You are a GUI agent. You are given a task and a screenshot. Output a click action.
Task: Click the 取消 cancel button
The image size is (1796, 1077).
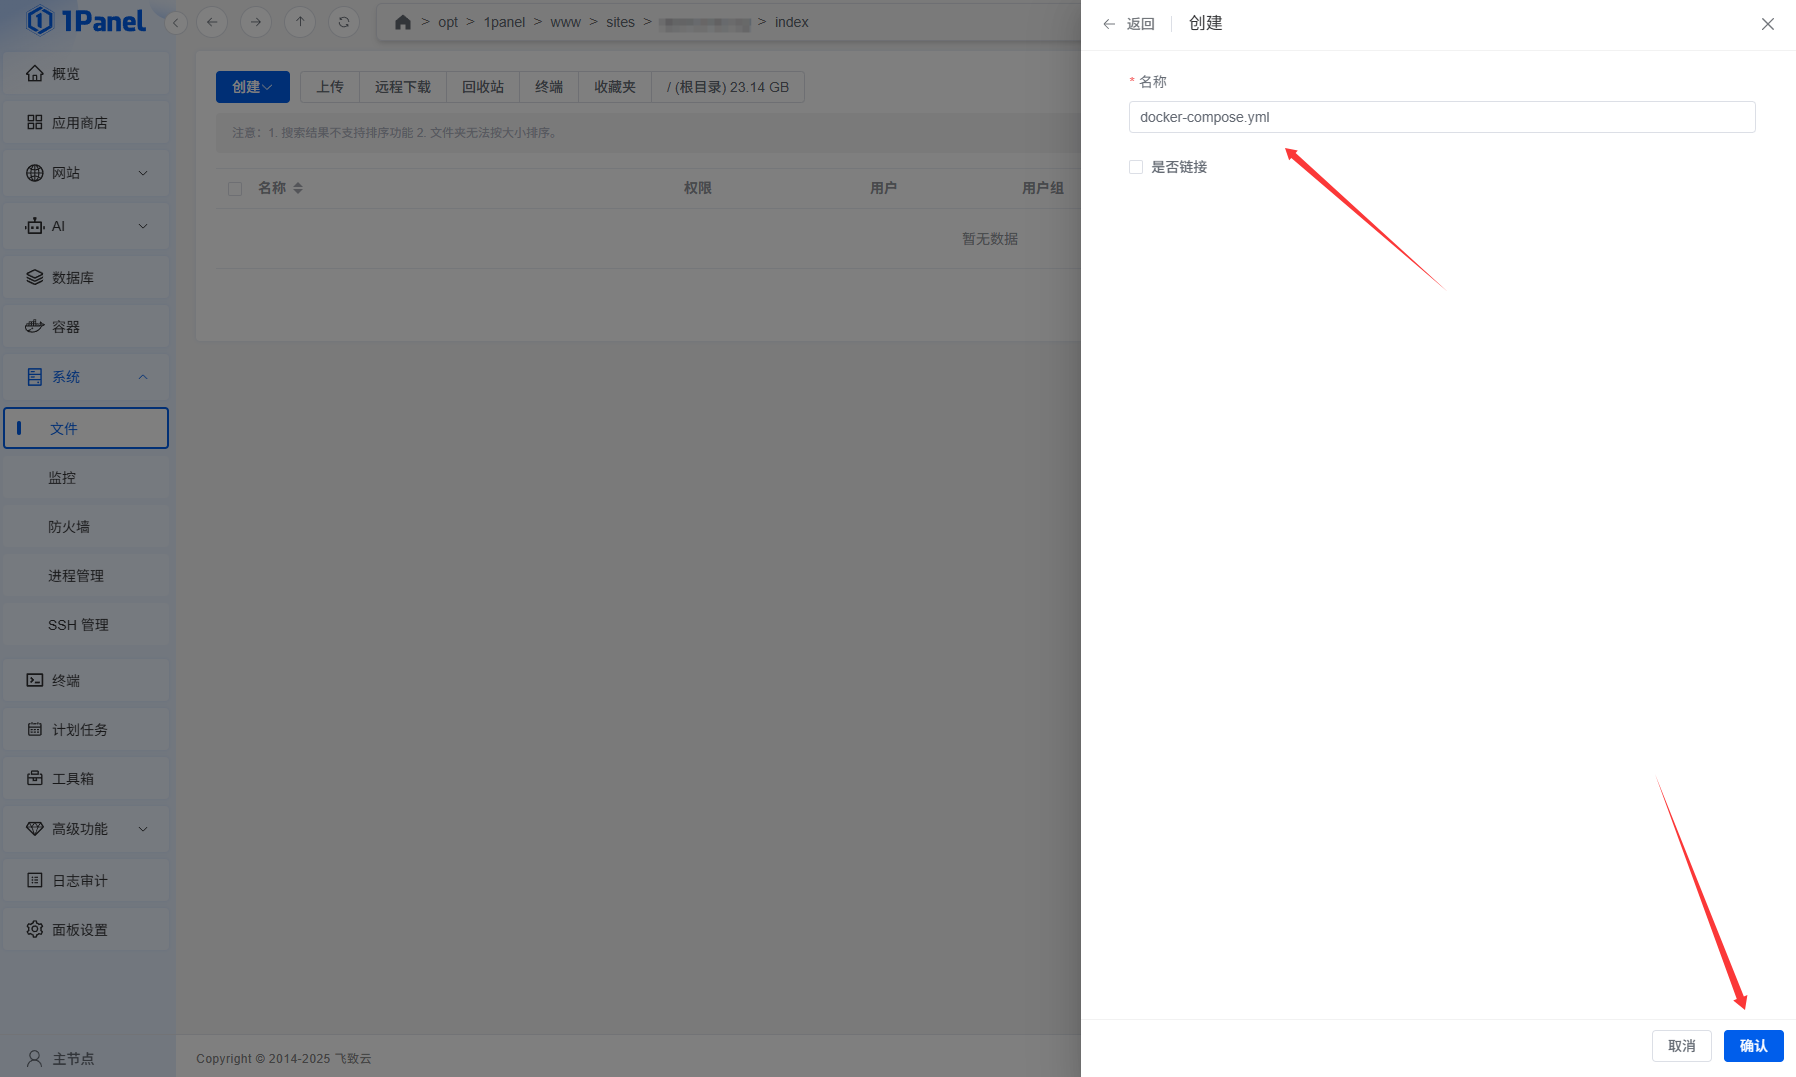click(1682, 1046)
